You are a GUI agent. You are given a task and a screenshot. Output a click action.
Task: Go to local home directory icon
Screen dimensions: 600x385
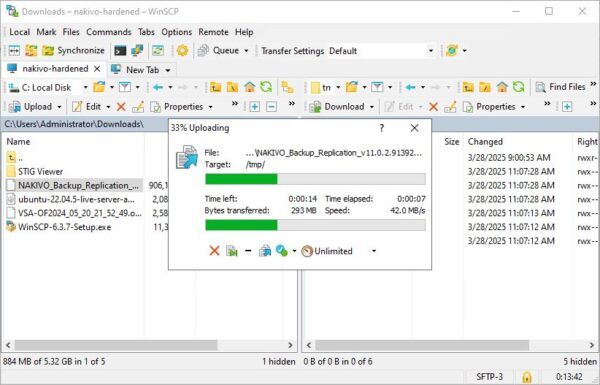click(x=249, y=87)
